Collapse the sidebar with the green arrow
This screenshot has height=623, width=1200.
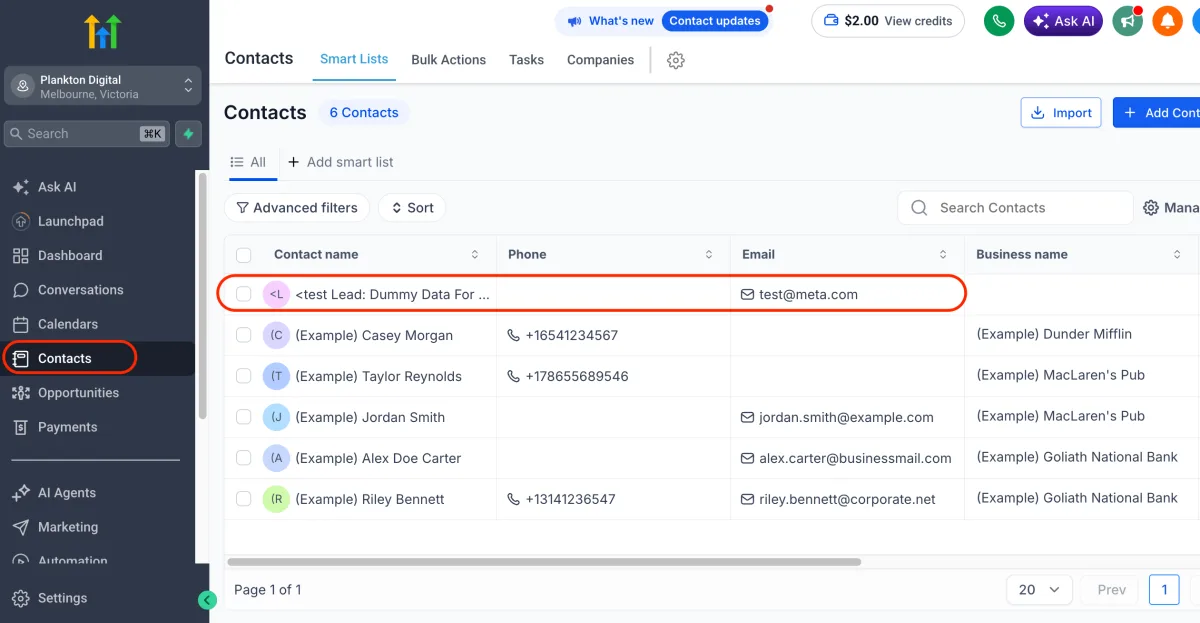tap(207, 600)
